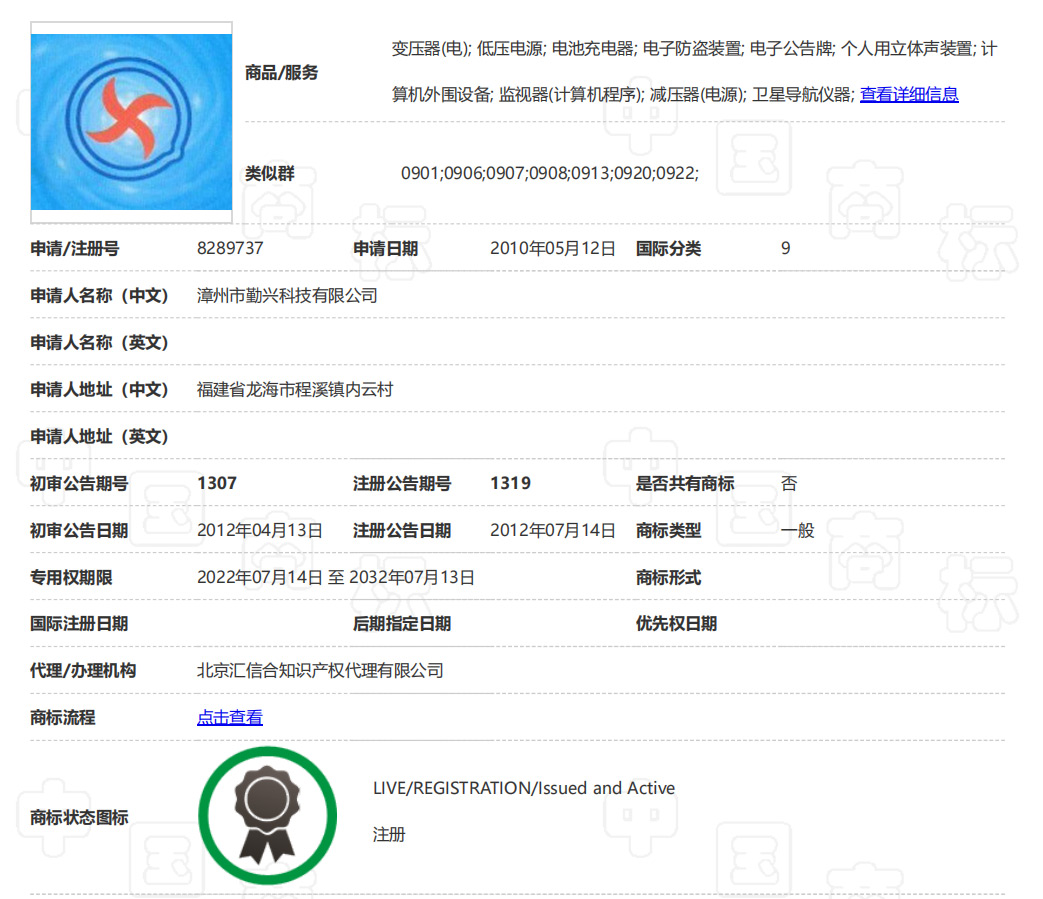This screenshot has width=1043, height=899.
Task: Click the 申请人地址（中文） label
Action: 99,390
